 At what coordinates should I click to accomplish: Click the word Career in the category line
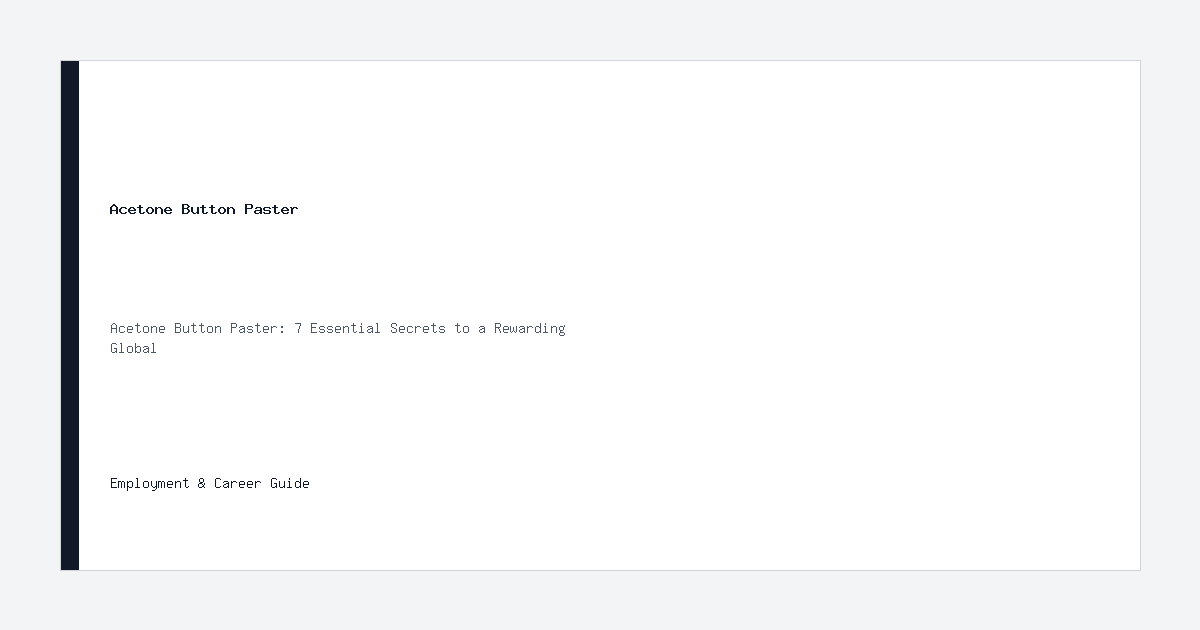238,483
